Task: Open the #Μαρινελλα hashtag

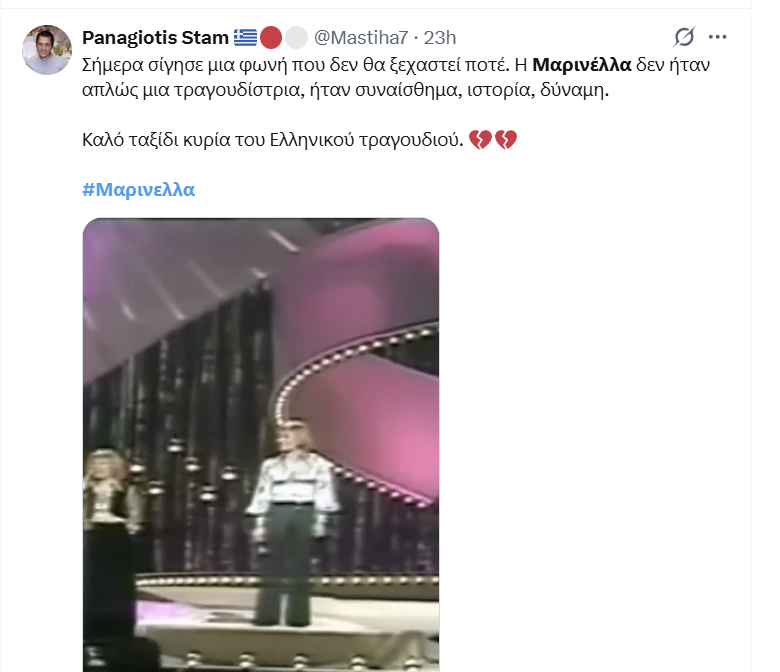Action: click(138, 189)
